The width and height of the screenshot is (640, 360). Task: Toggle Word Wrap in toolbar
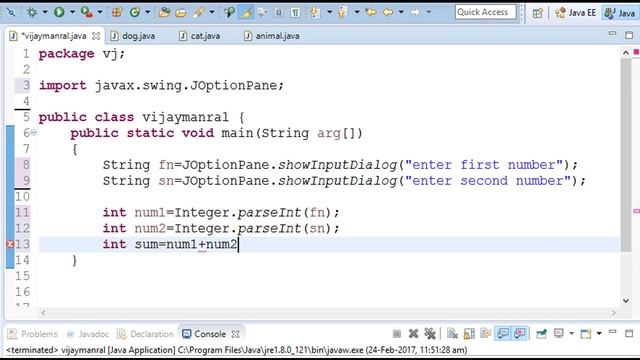pyautogui.click(x=262, y=13)
